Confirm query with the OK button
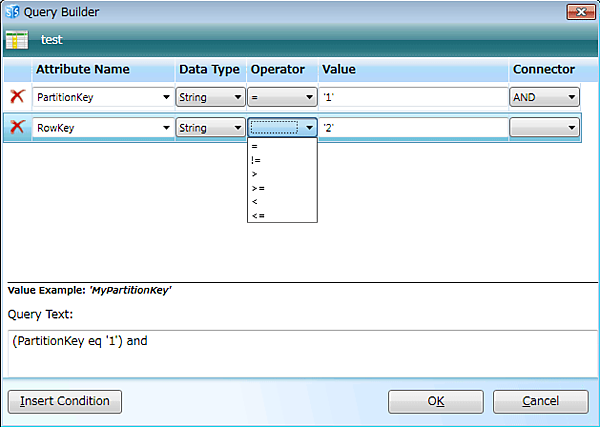Viewport: 600px width, 427px height. tap(436, 401)
